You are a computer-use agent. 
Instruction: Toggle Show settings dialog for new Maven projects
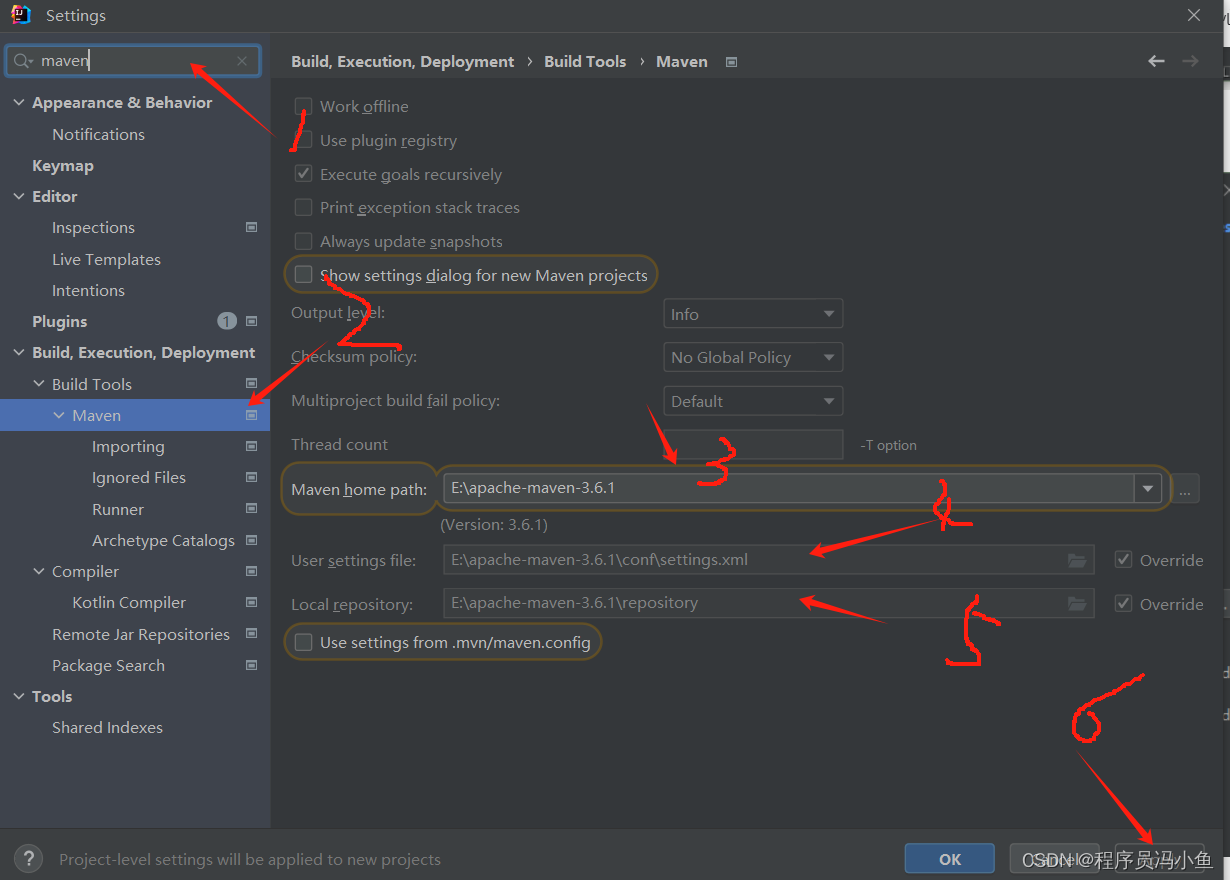[x=304, y=275]
